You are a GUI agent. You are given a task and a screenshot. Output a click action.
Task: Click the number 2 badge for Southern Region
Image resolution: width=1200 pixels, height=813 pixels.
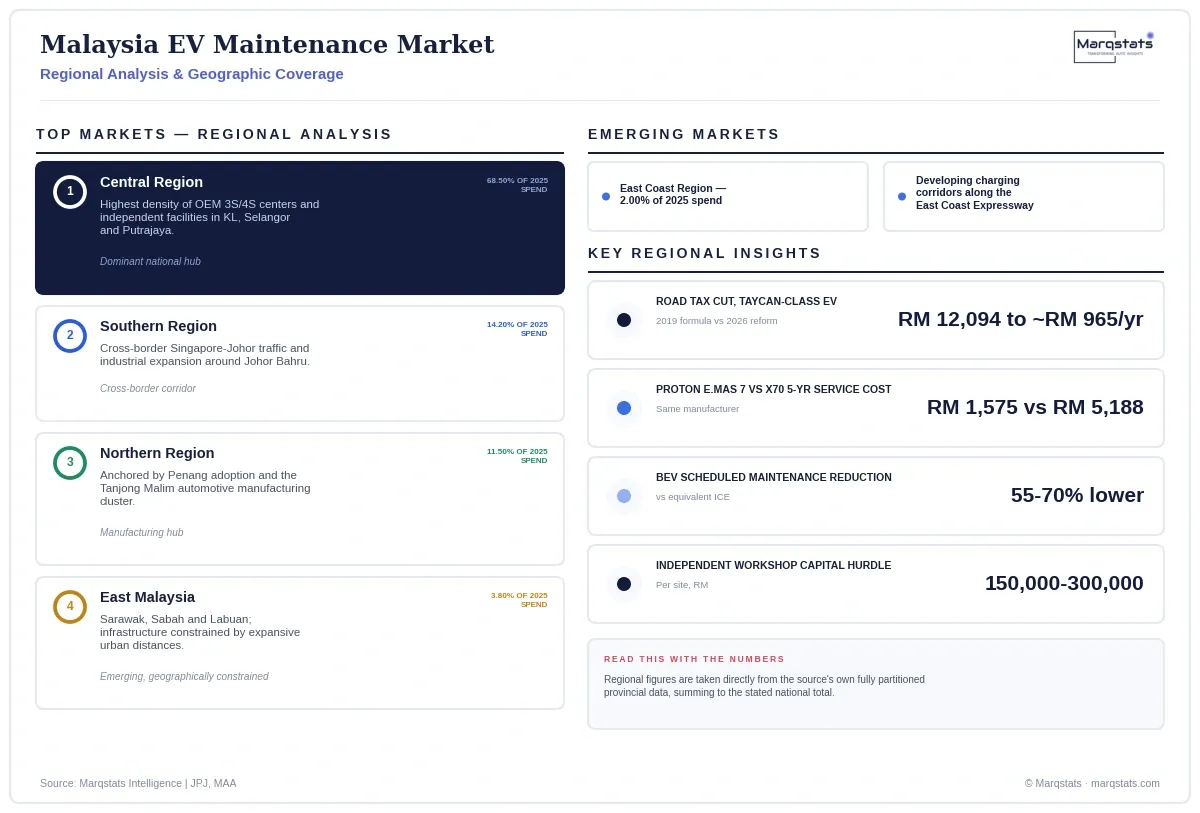[x=70, y=336]
